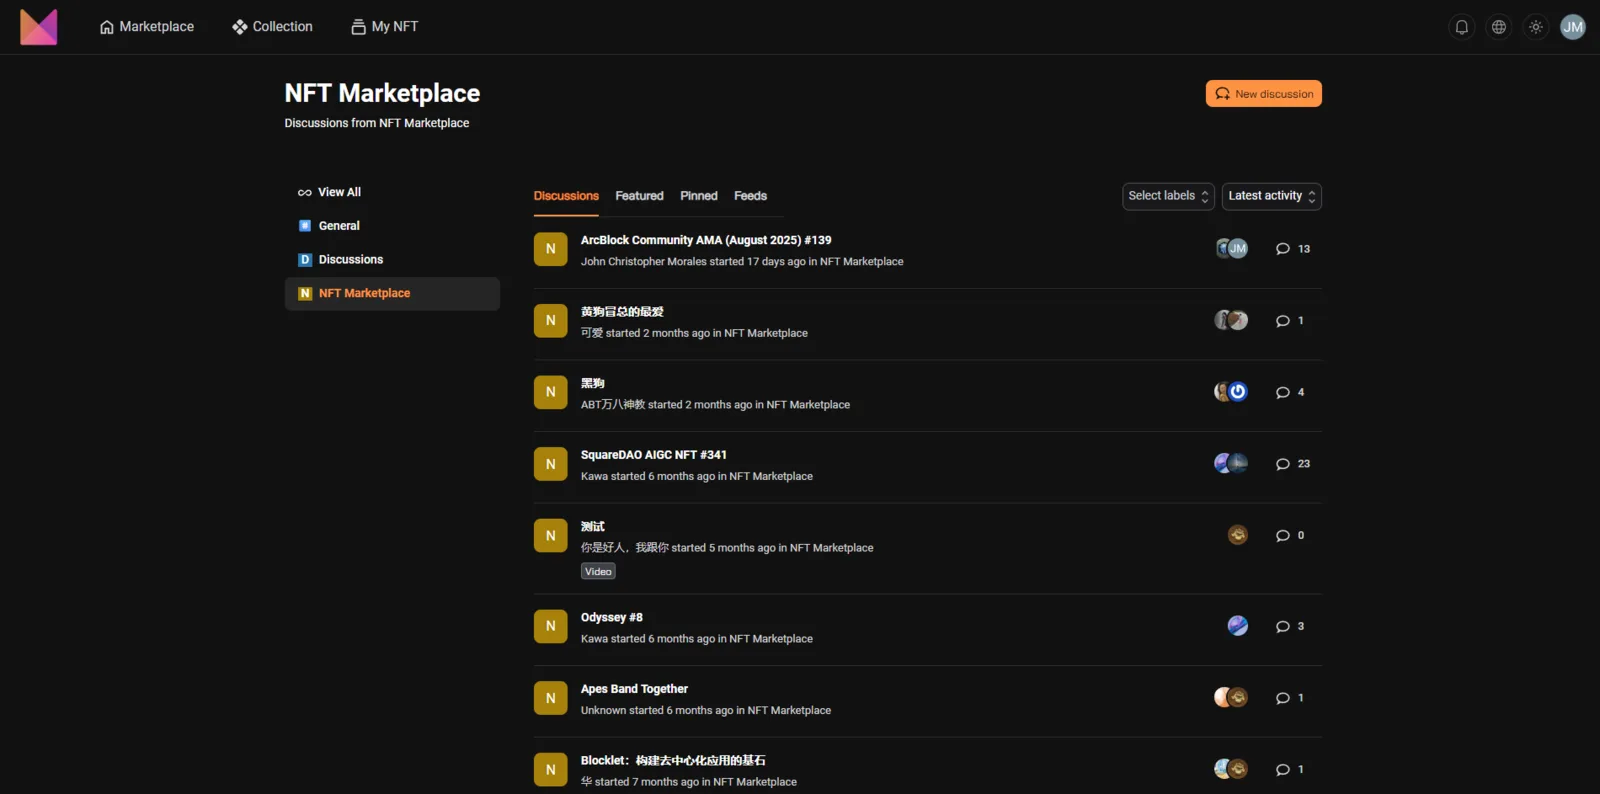Click N board icon beside 测试

(551, 536)
